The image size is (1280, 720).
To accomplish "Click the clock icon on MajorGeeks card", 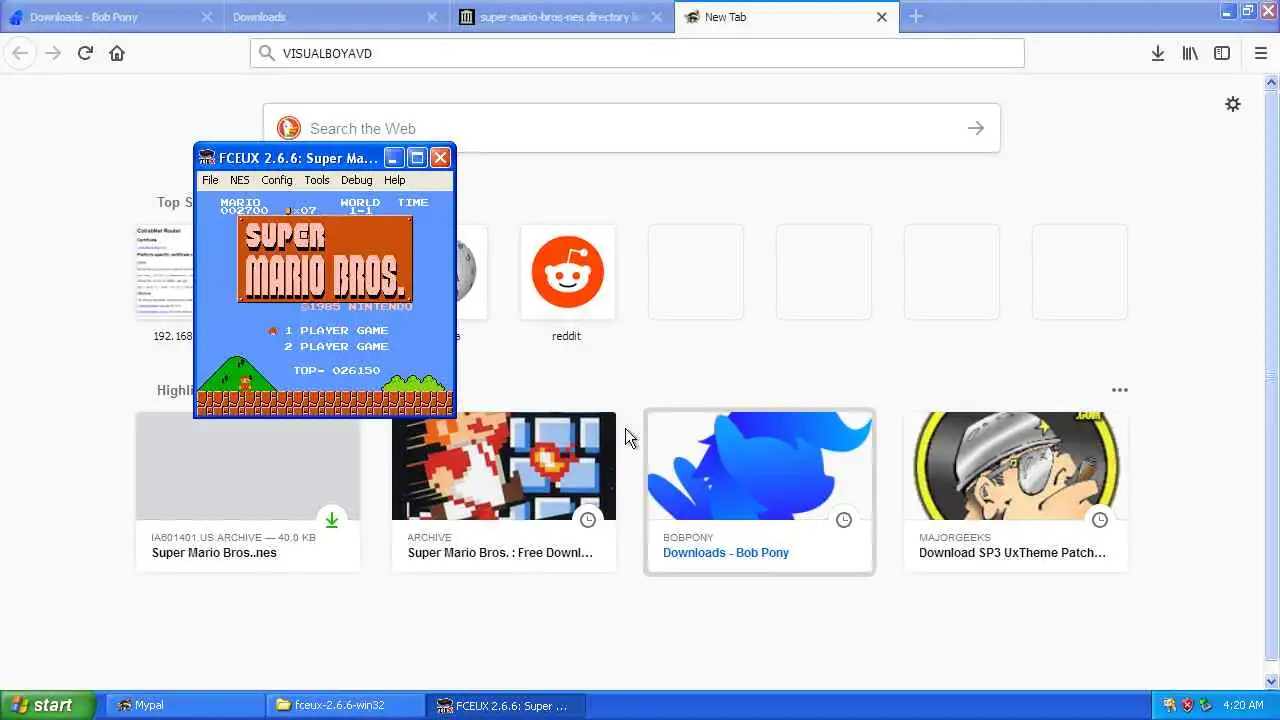I will pos(1099,520).
